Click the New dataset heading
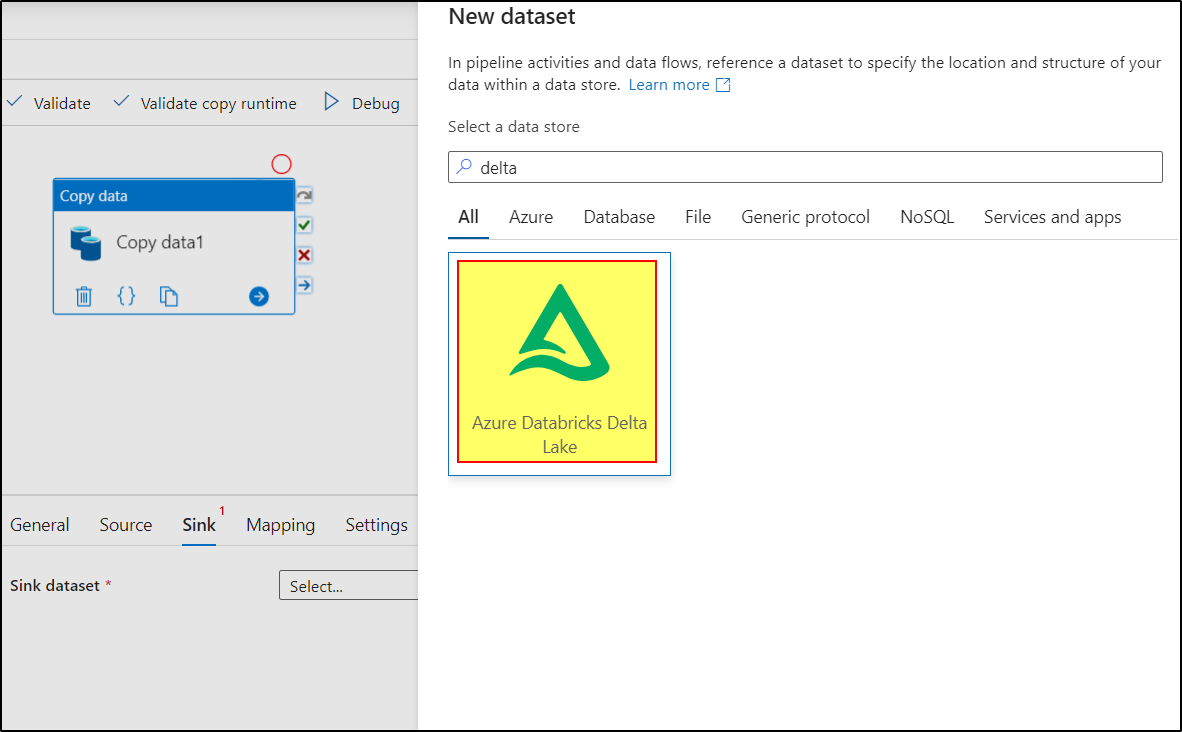This screenshot has height=732, width=1182. tap(512, 16)
